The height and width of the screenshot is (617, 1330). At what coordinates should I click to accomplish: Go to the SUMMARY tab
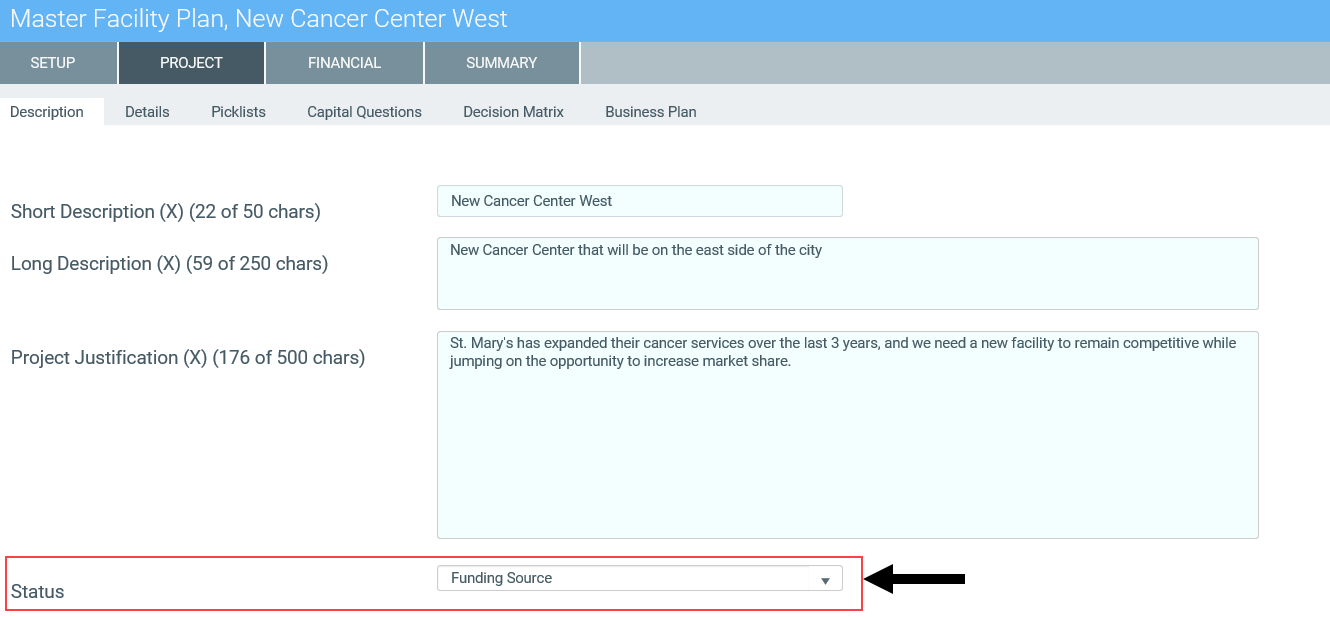[501, 63]
